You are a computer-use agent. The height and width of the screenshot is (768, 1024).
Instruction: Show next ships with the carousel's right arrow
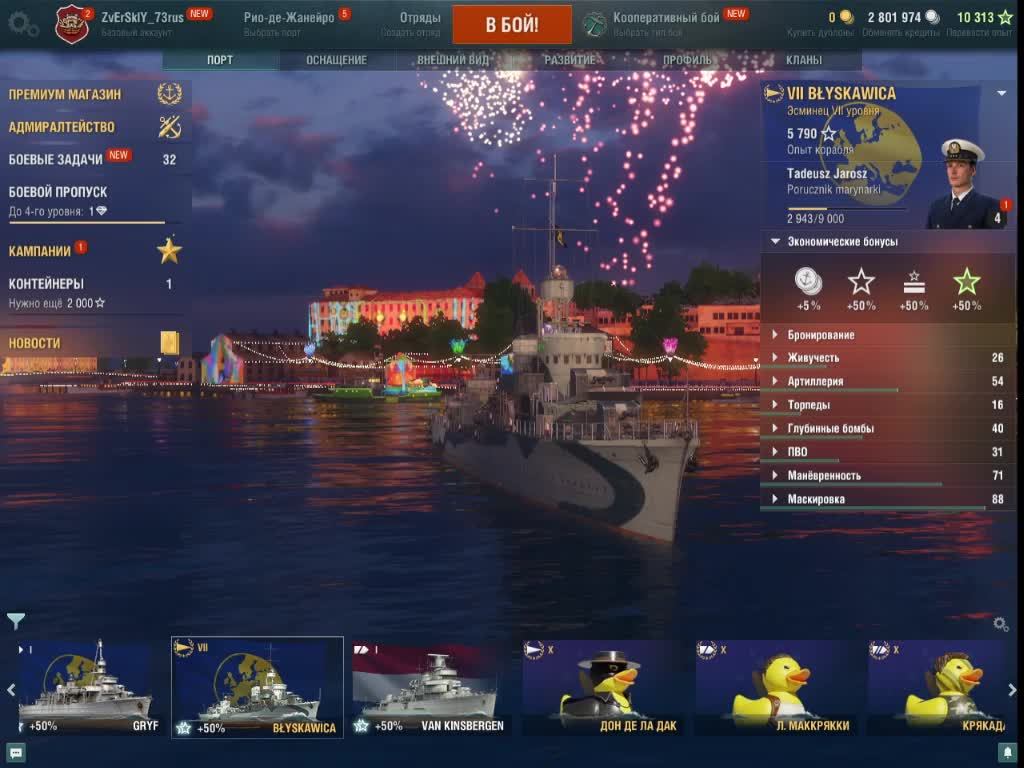1012,690
